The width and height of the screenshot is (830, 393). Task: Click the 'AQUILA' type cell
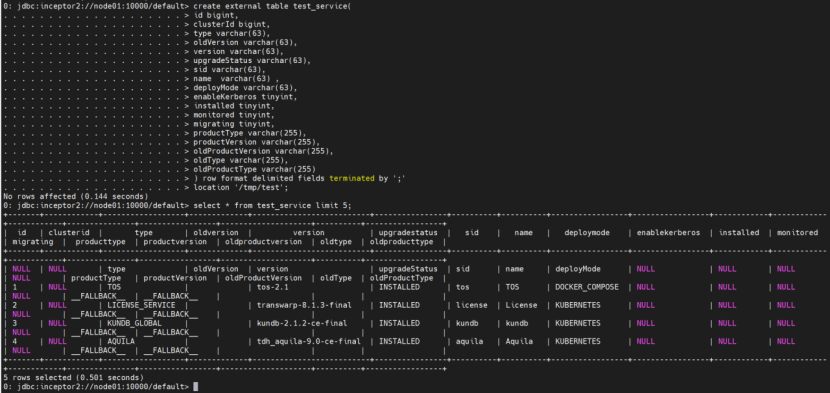pos(121,341)
